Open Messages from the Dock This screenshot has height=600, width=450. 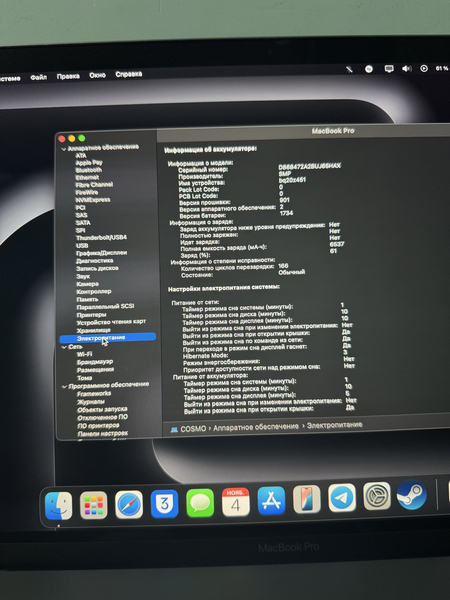pyautogui.click(x=200, y=503)
